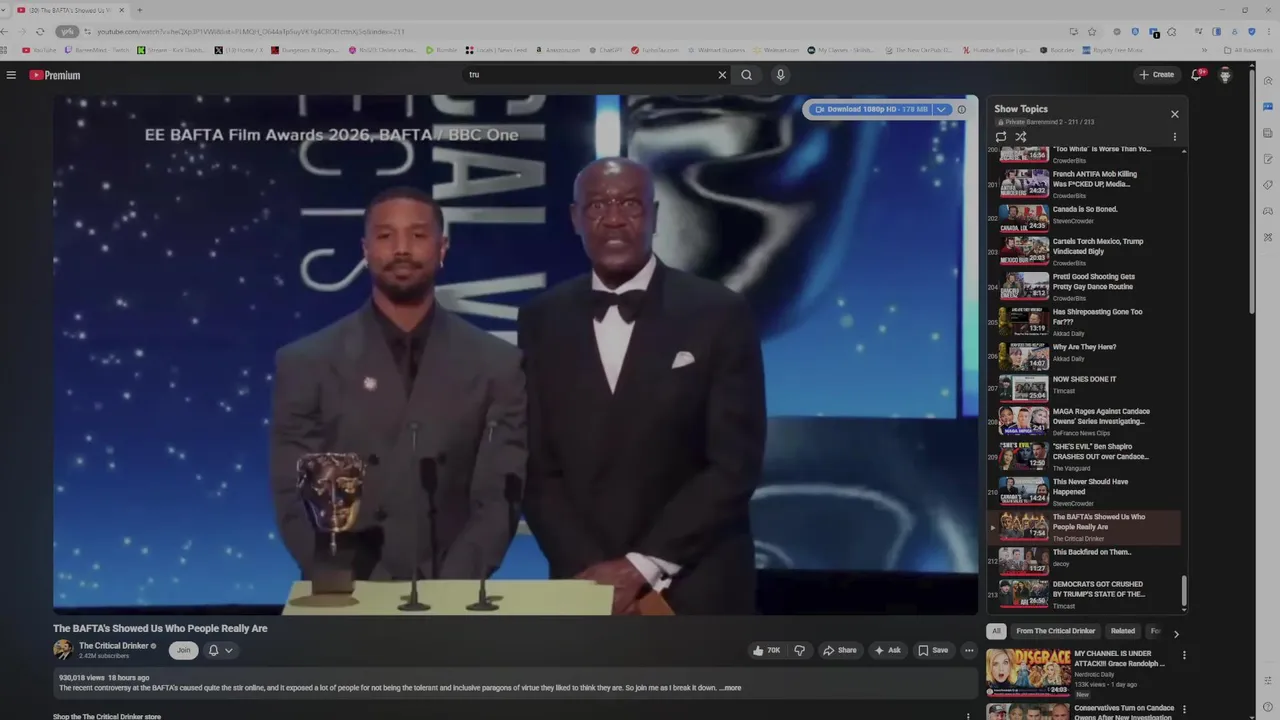Bookmark this page with the star icon
The image size is (1280, 720).
[1092, 31]
